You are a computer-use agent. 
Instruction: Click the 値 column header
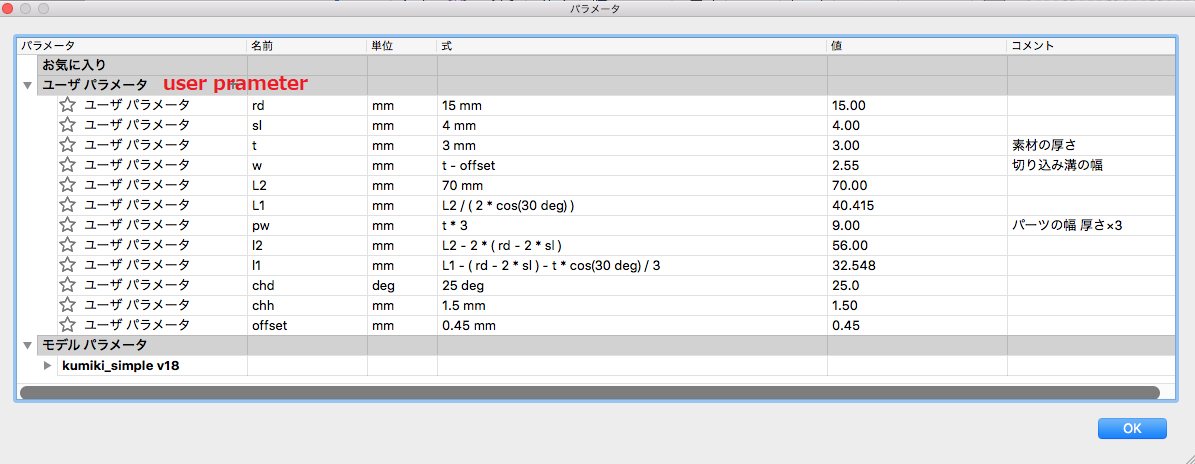[x=918, y=46]
